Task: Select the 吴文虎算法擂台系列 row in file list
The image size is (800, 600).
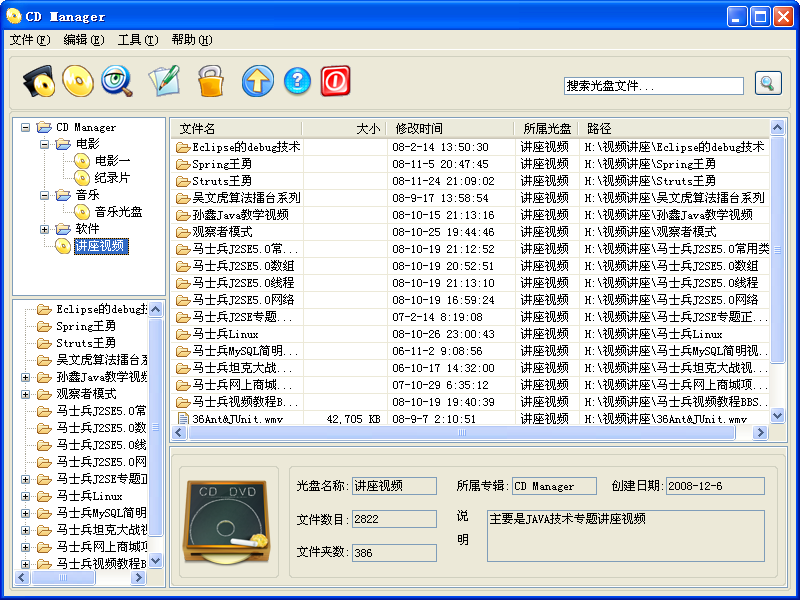Action: [469, 198]
